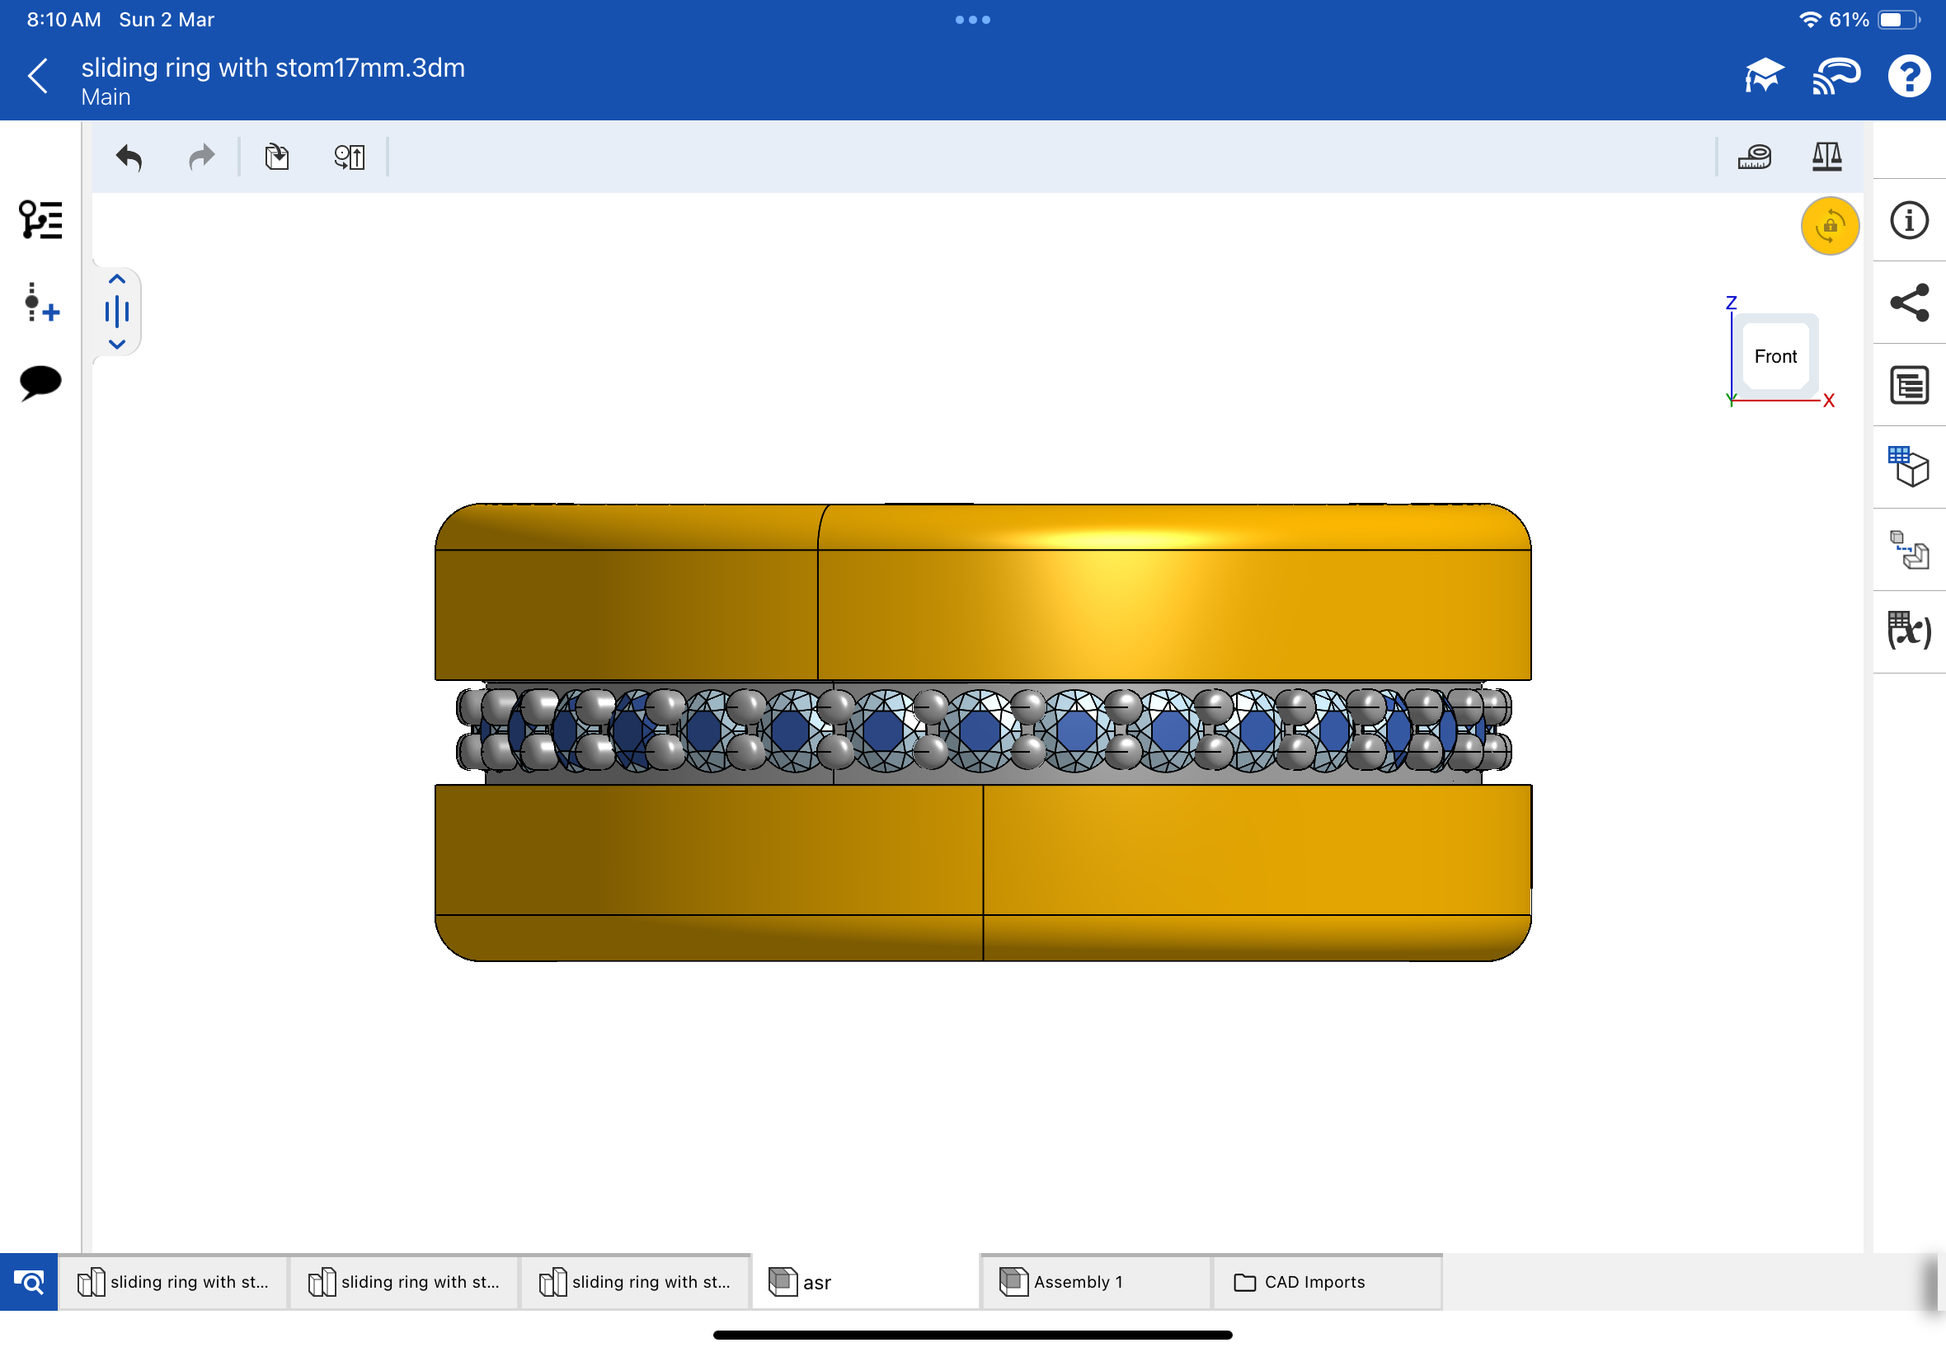
Task: Expand panel with the up chevron
Action: tap(117, 280)
